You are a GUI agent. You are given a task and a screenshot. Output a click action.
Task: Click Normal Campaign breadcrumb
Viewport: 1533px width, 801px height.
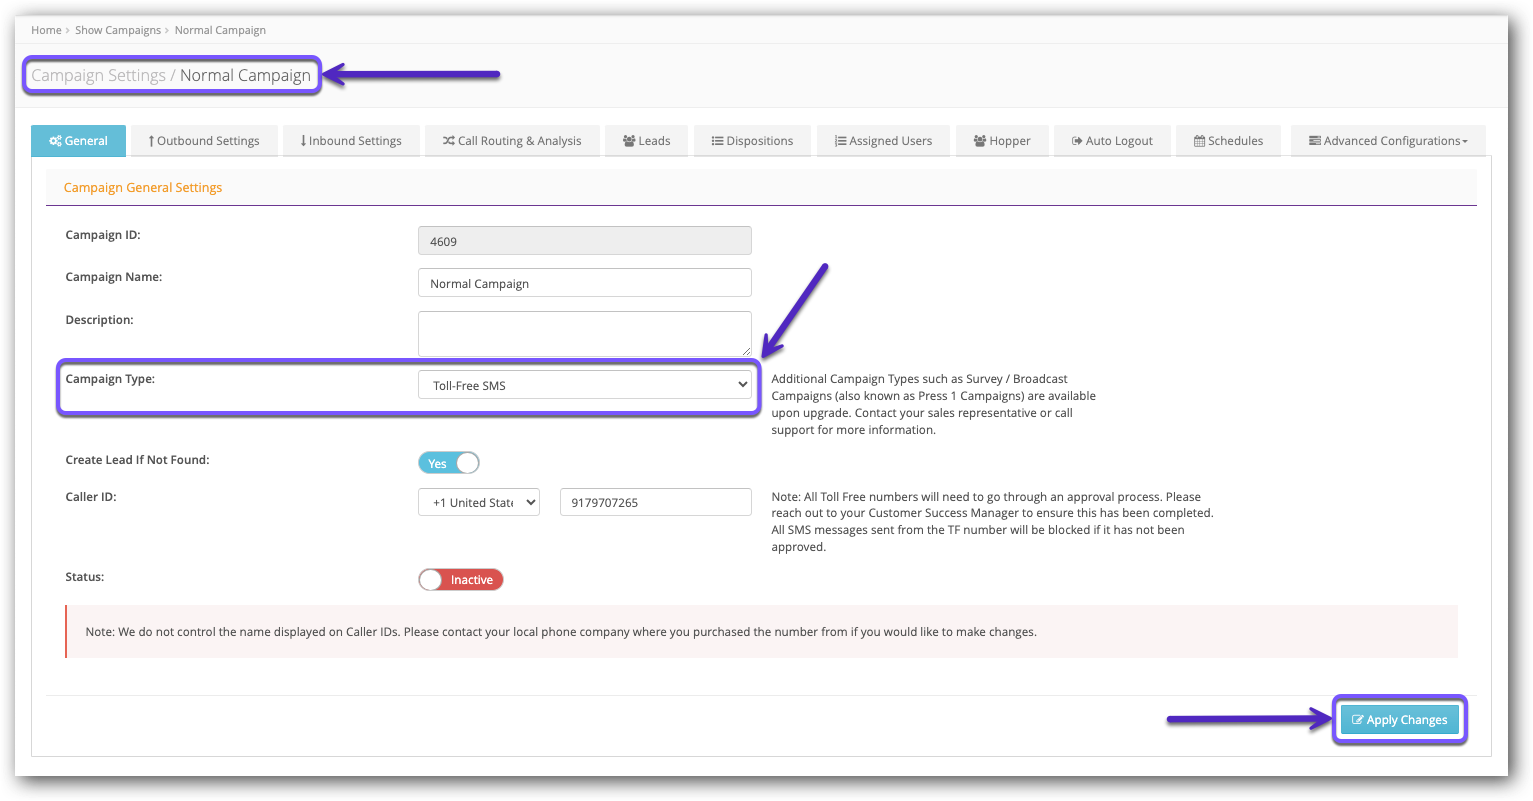(220, 30)
